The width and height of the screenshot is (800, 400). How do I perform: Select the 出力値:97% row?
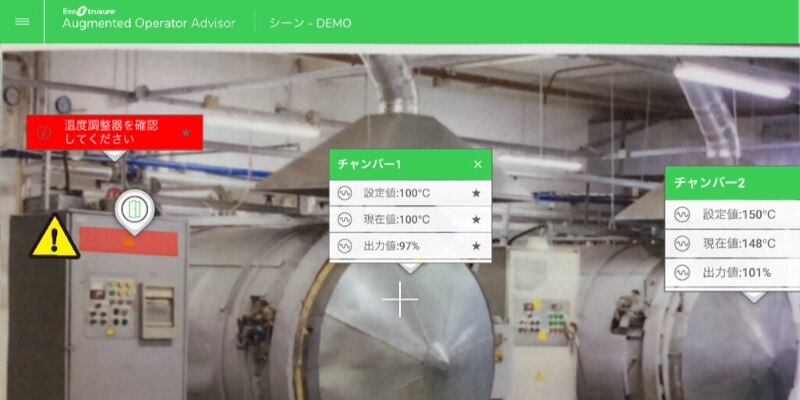click(410, 246)
